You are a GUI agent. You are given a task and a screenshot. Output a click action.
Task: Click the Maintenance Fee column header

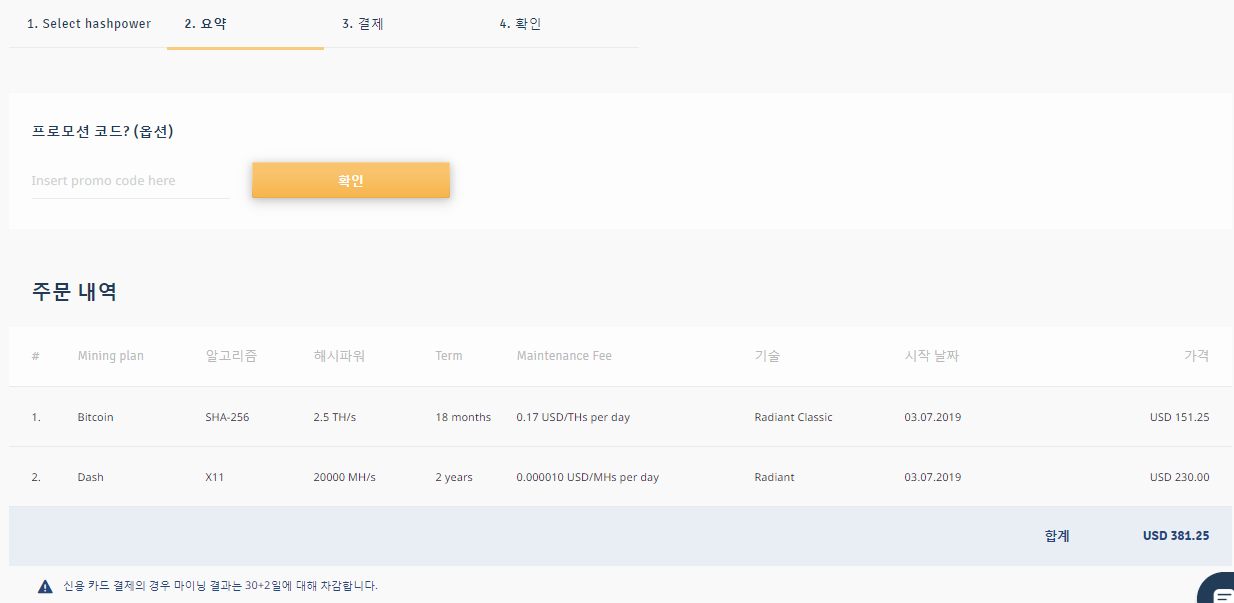[x=564, y=356]
